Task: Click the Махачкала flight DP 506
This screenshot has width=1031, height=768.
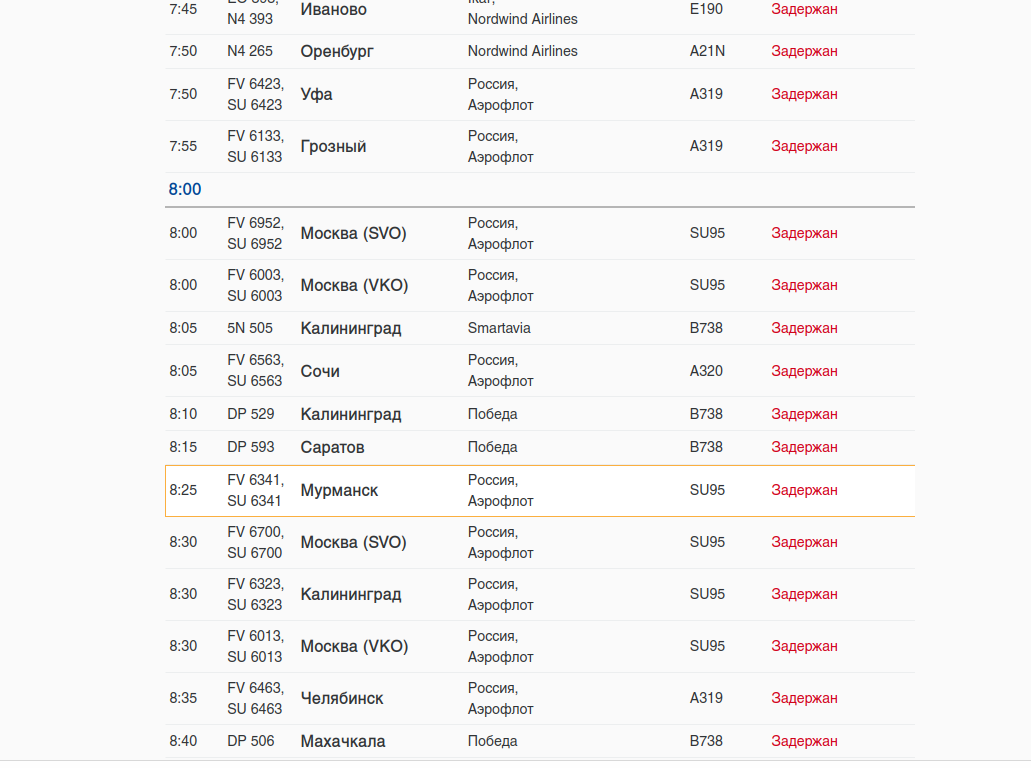Action: tap(540, 741)
